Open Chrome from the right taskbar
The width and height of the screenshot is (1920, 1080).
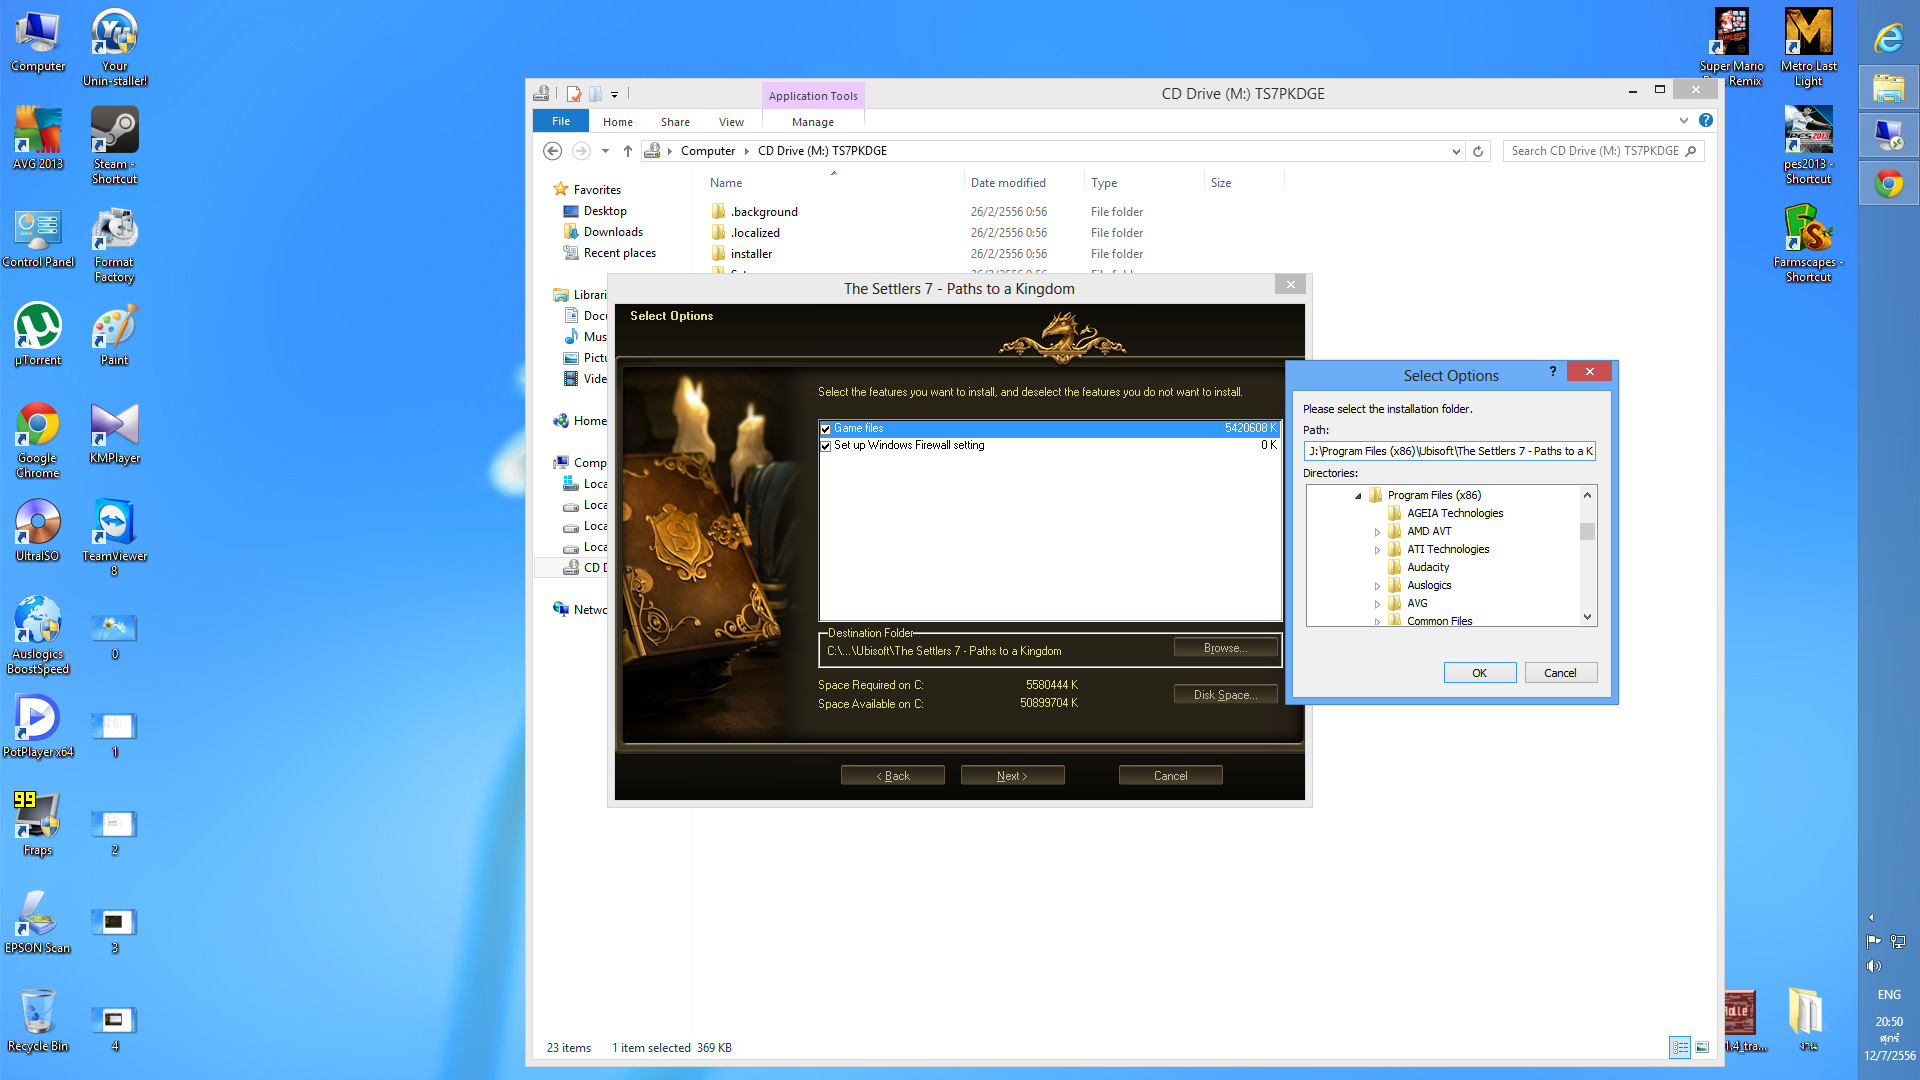1889,184
